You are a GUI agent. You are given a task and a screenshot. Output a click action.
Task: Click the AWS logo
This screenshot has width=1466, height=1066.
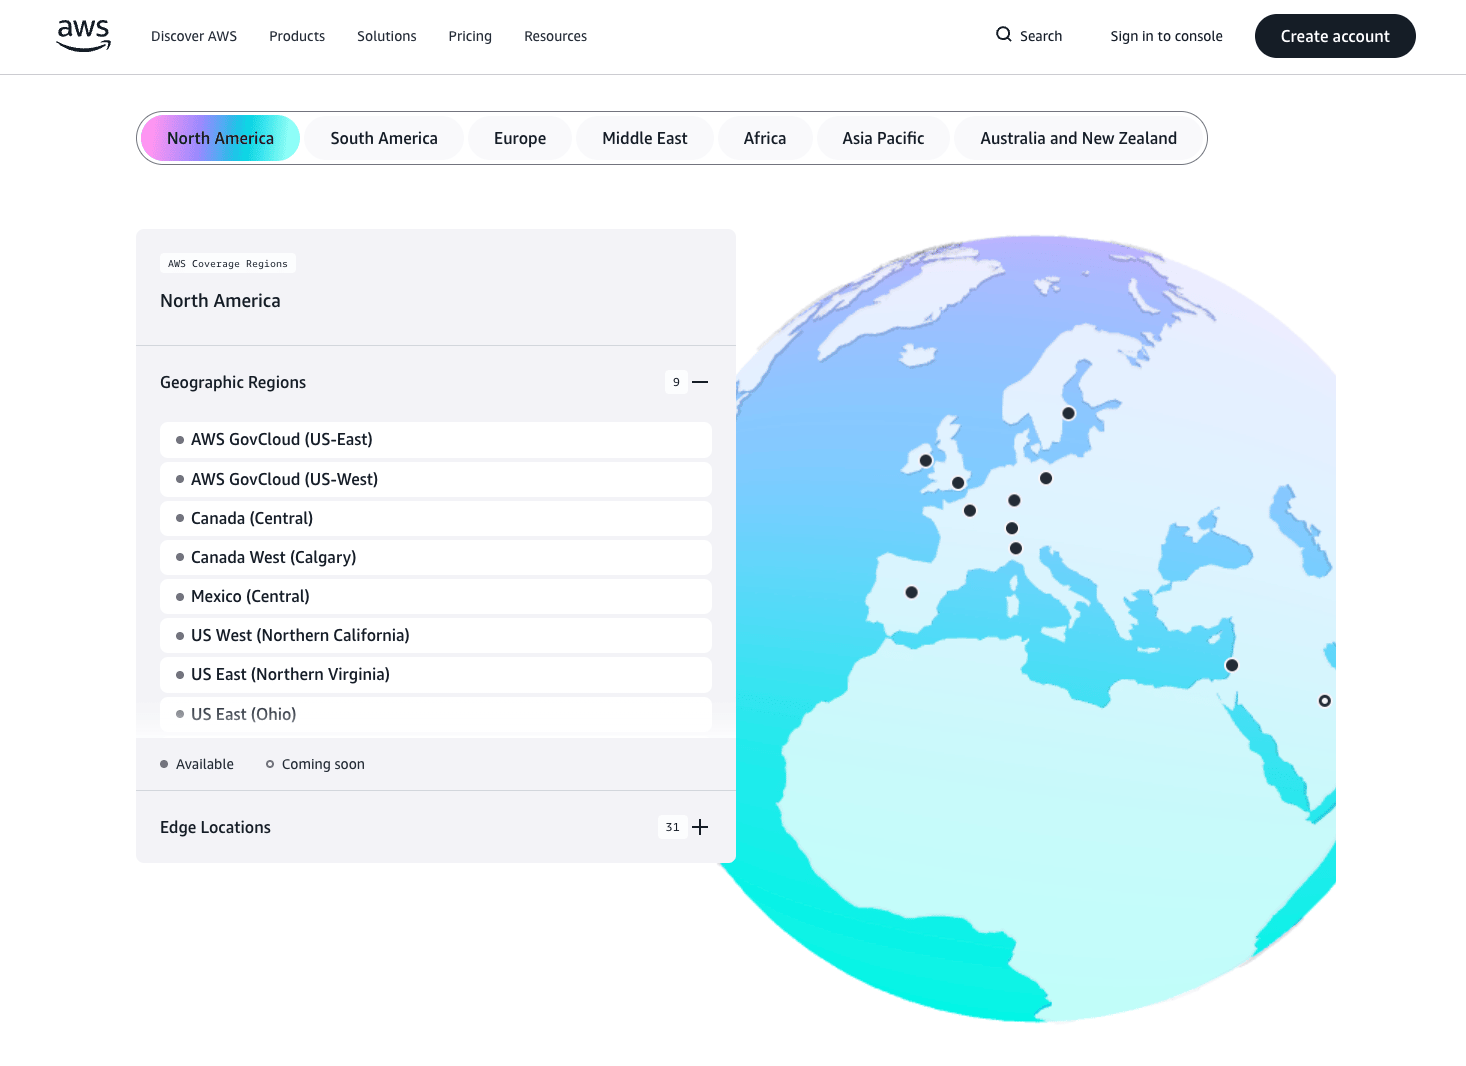(84, 36)
